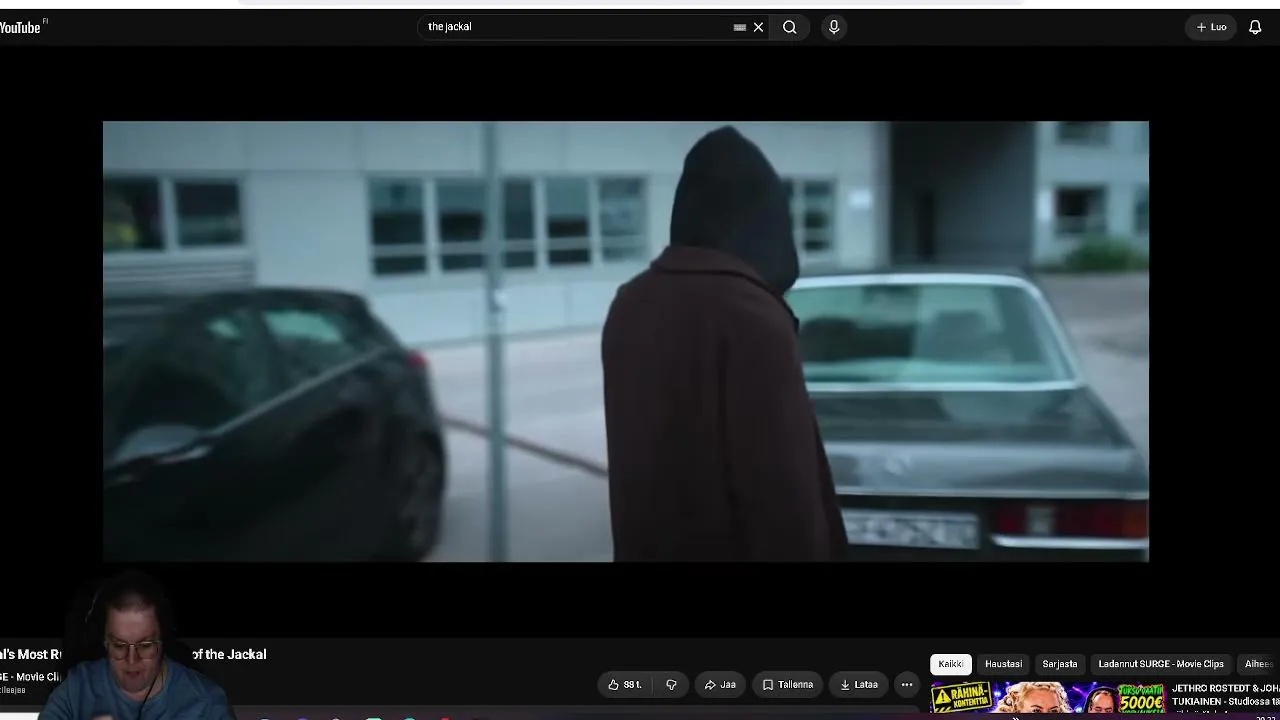Viewport: 1280px width, 720px height.
Task: Save the video with the Tallenna button
Action: (788, 685)
